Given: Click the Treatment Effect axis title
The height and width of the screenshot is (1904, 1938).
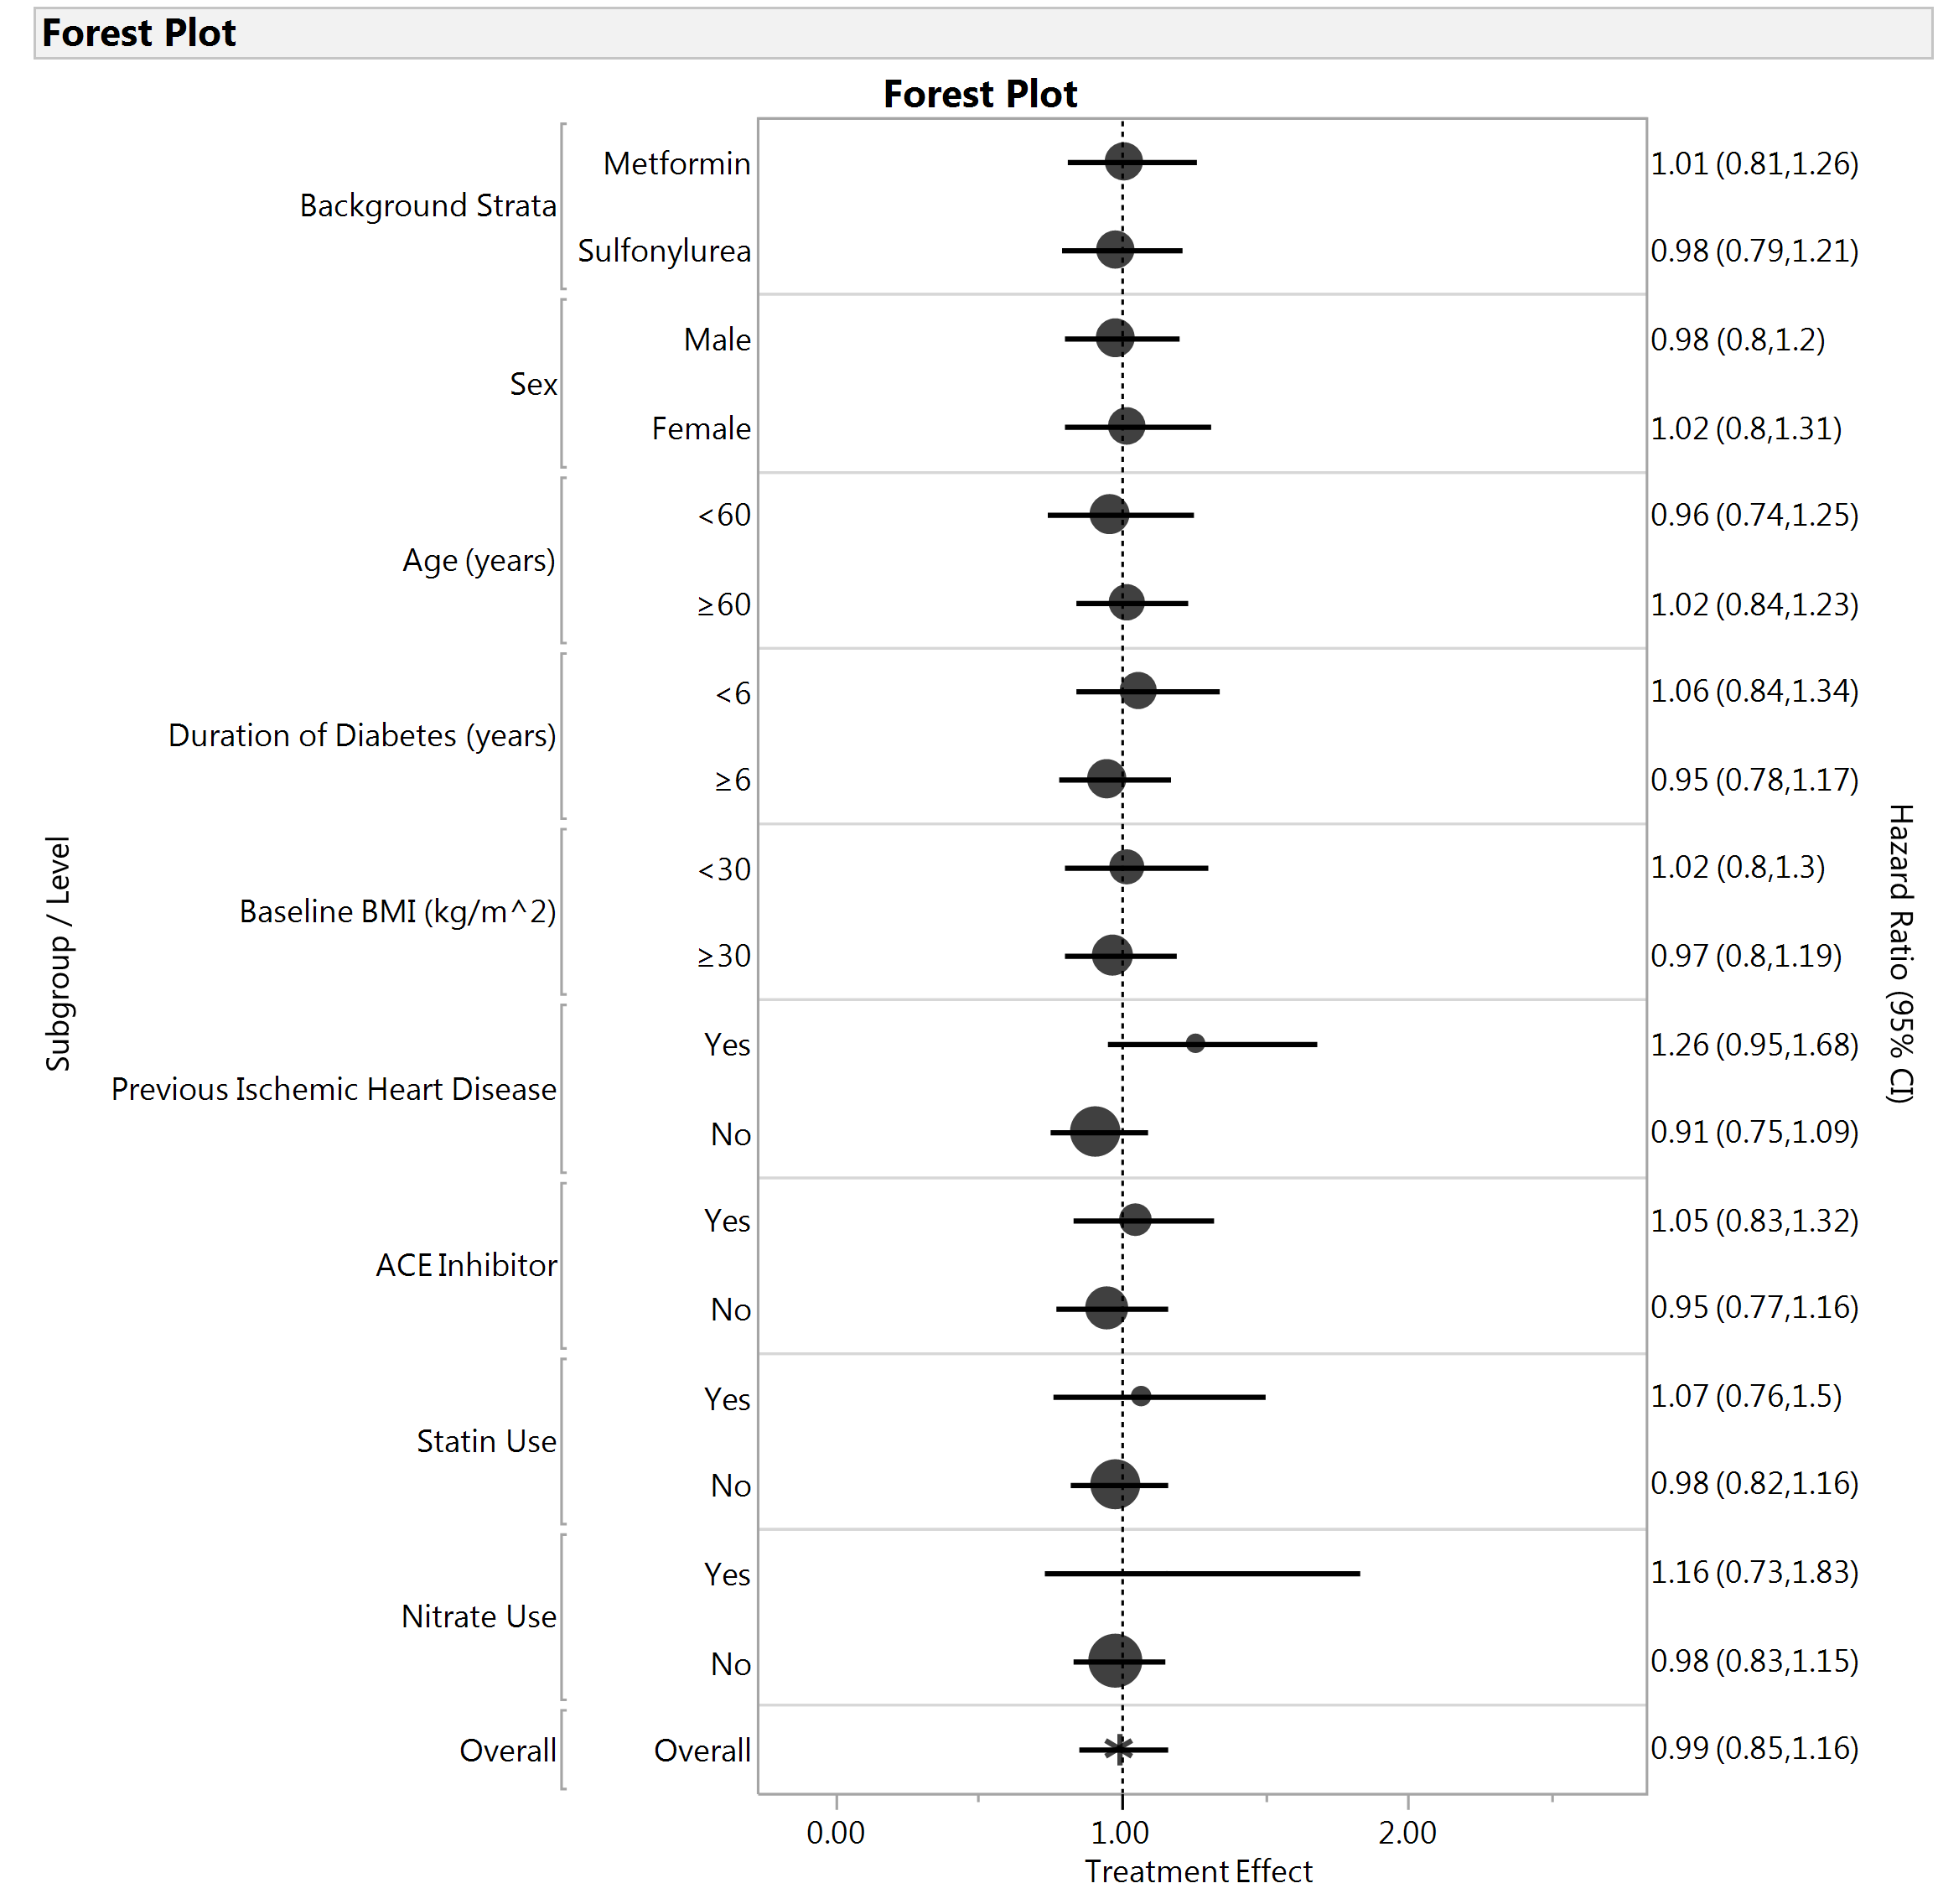Looking at the screenshot, I should coord(1198,1871).
